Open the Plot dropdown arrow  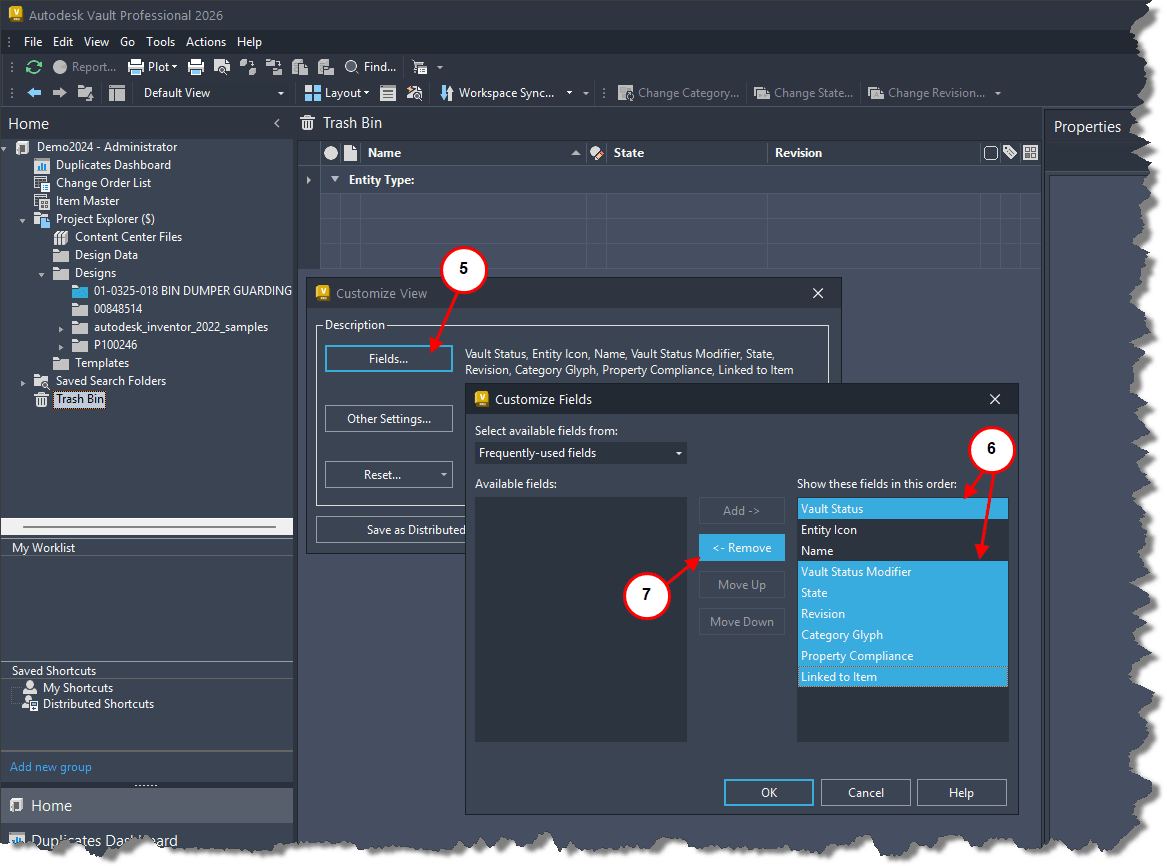[x=174, y=67]
